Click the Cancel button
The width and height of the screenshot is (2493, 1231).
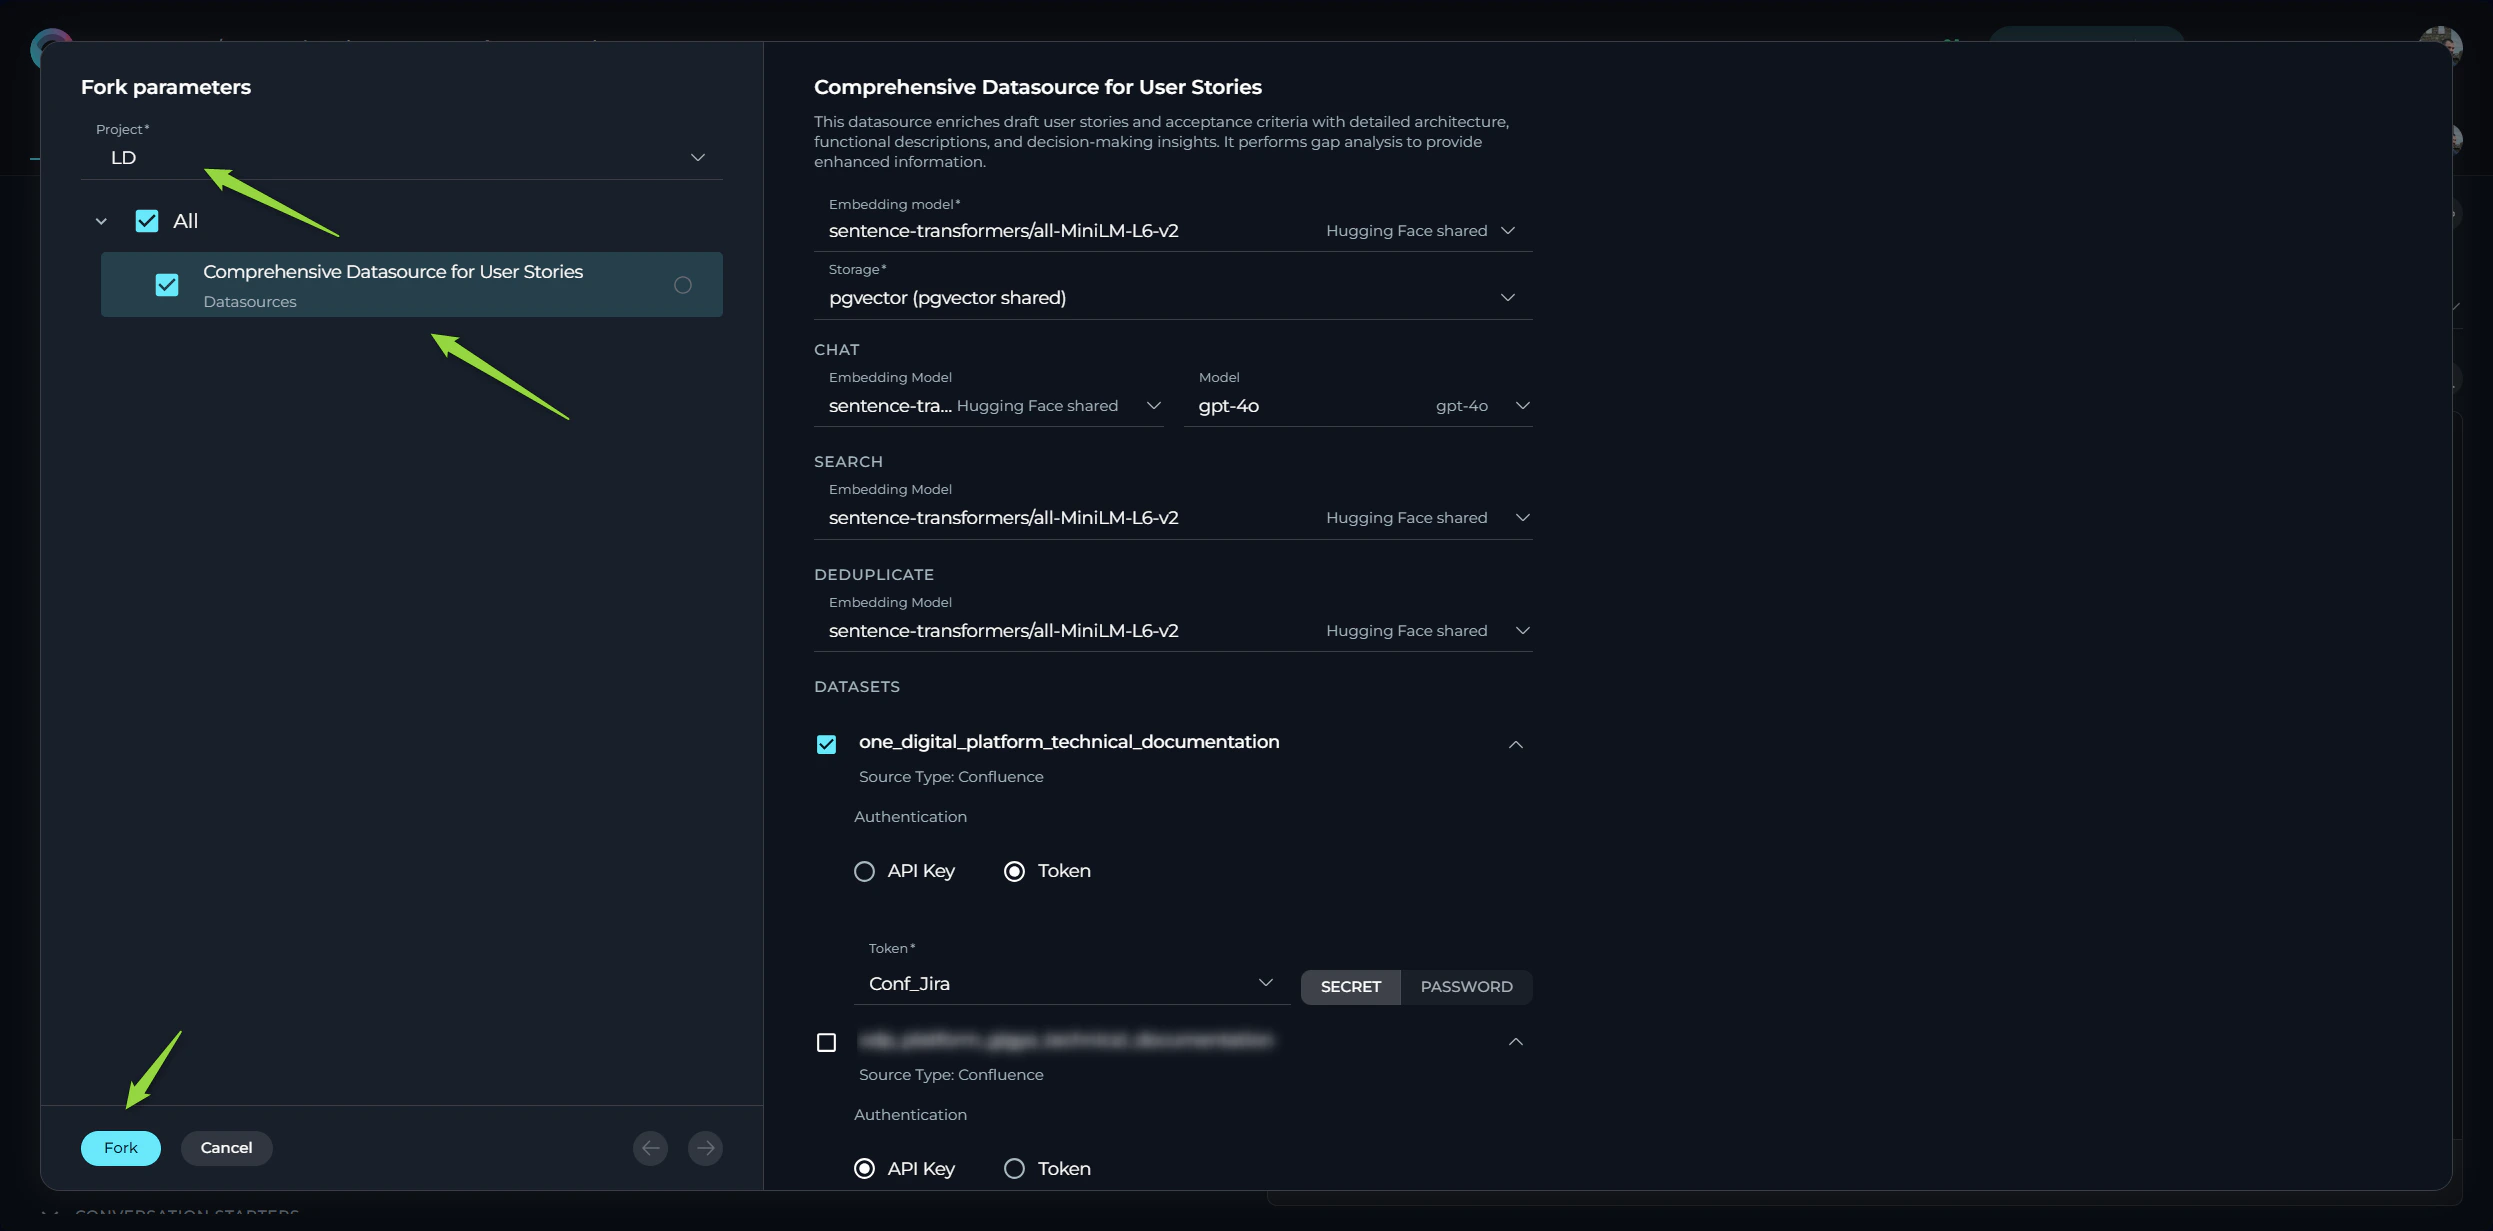coord(226,1147)
